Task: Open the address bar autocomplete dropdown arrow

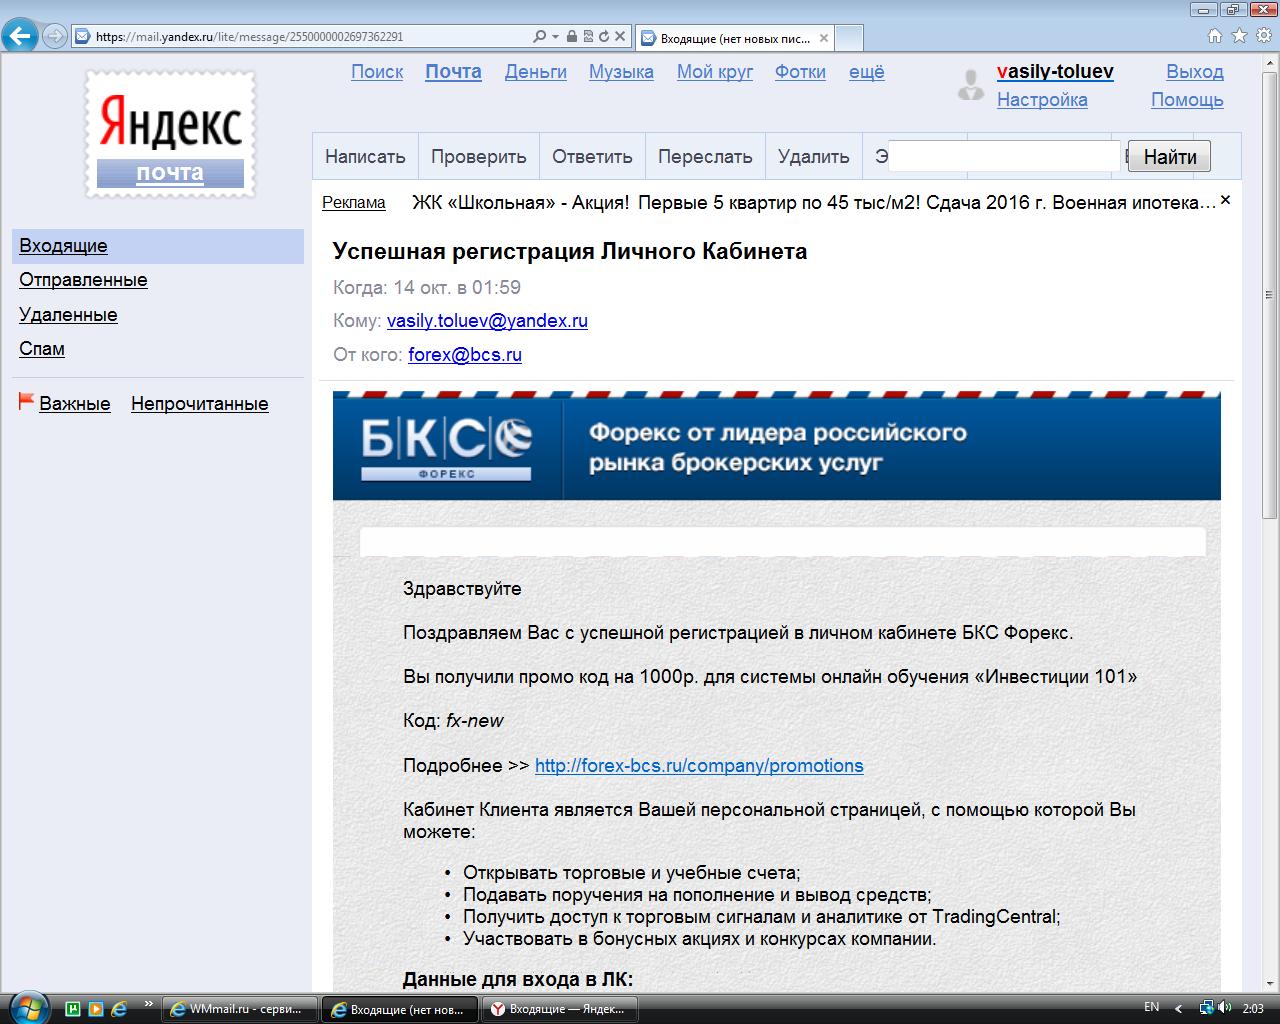Action: tap(555, 36)
